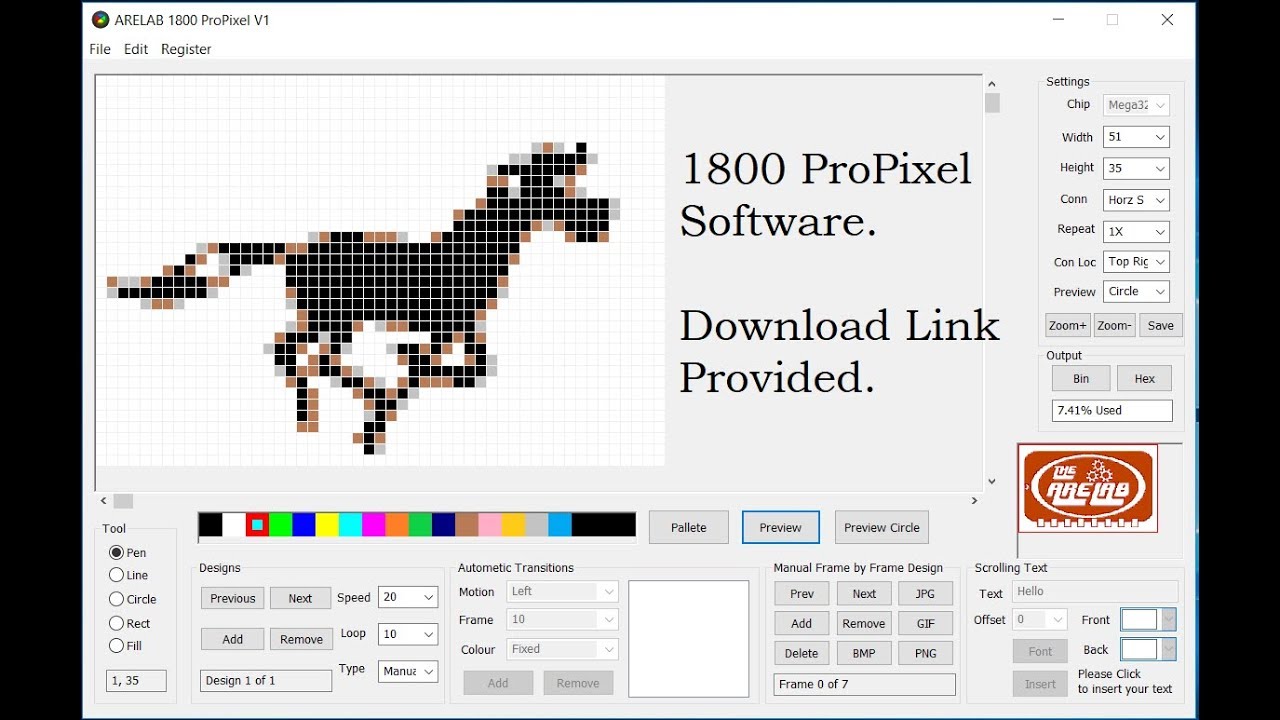This screenshot has height=720, width=1280.
Task: Export output as Bin
Action: pos(1081,379)
